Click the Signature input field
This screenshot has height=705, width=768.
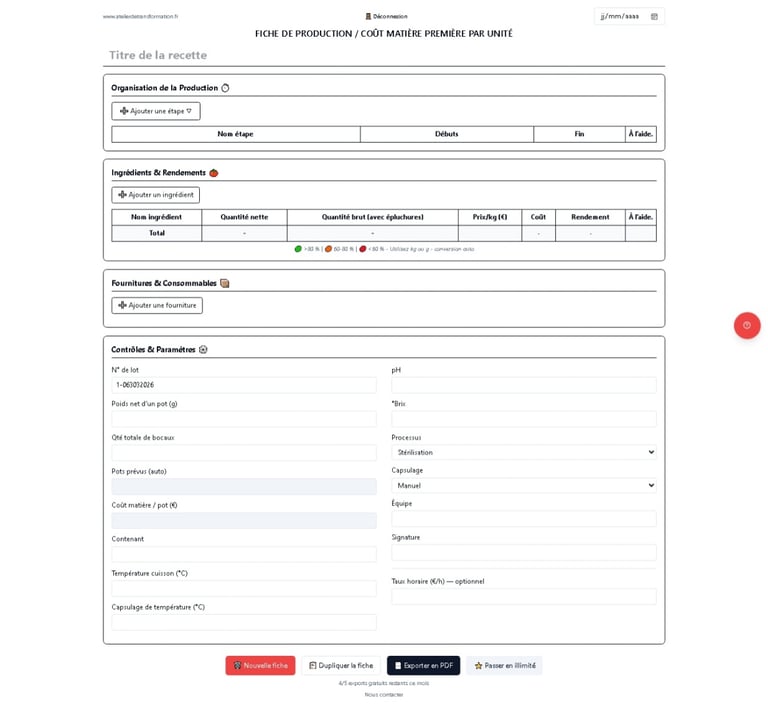[524, 553]
